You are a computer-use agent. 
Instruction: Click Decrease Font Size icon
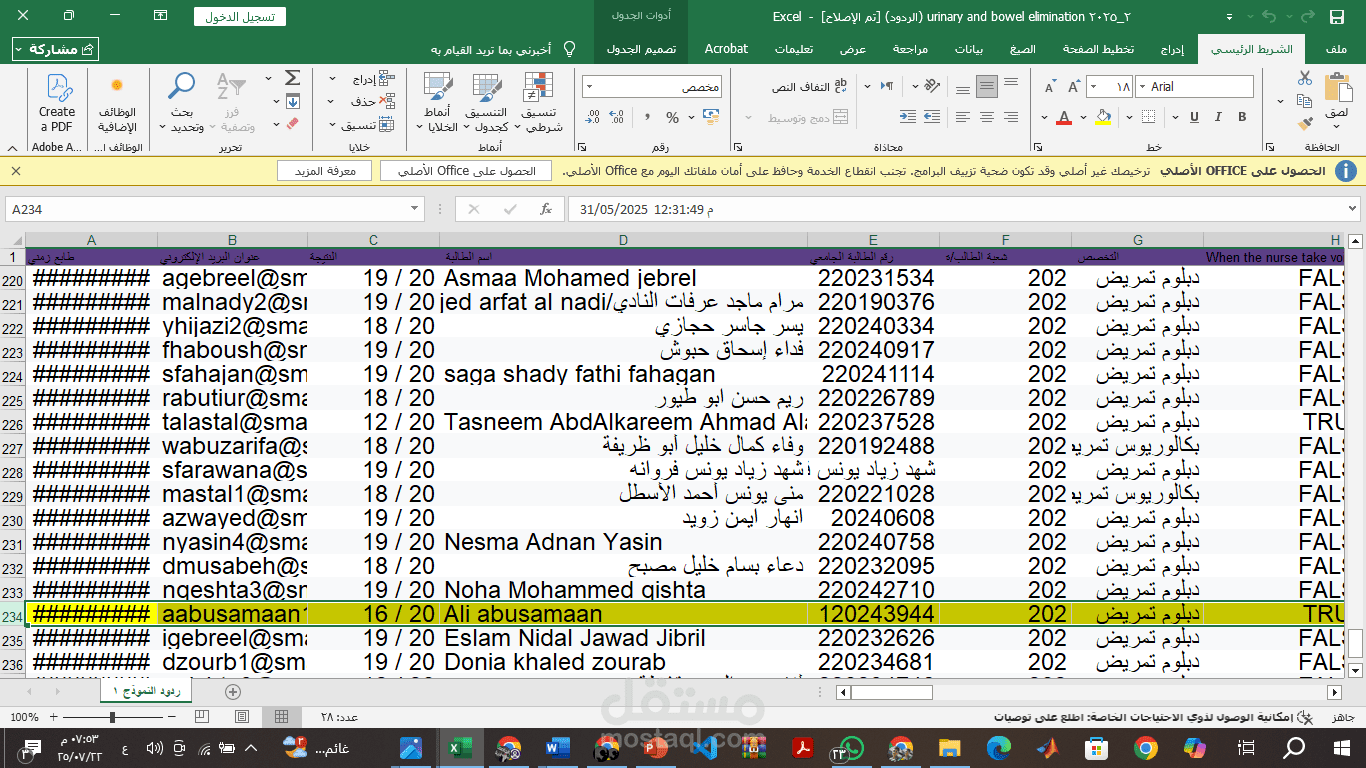(x=1049, y=87)
